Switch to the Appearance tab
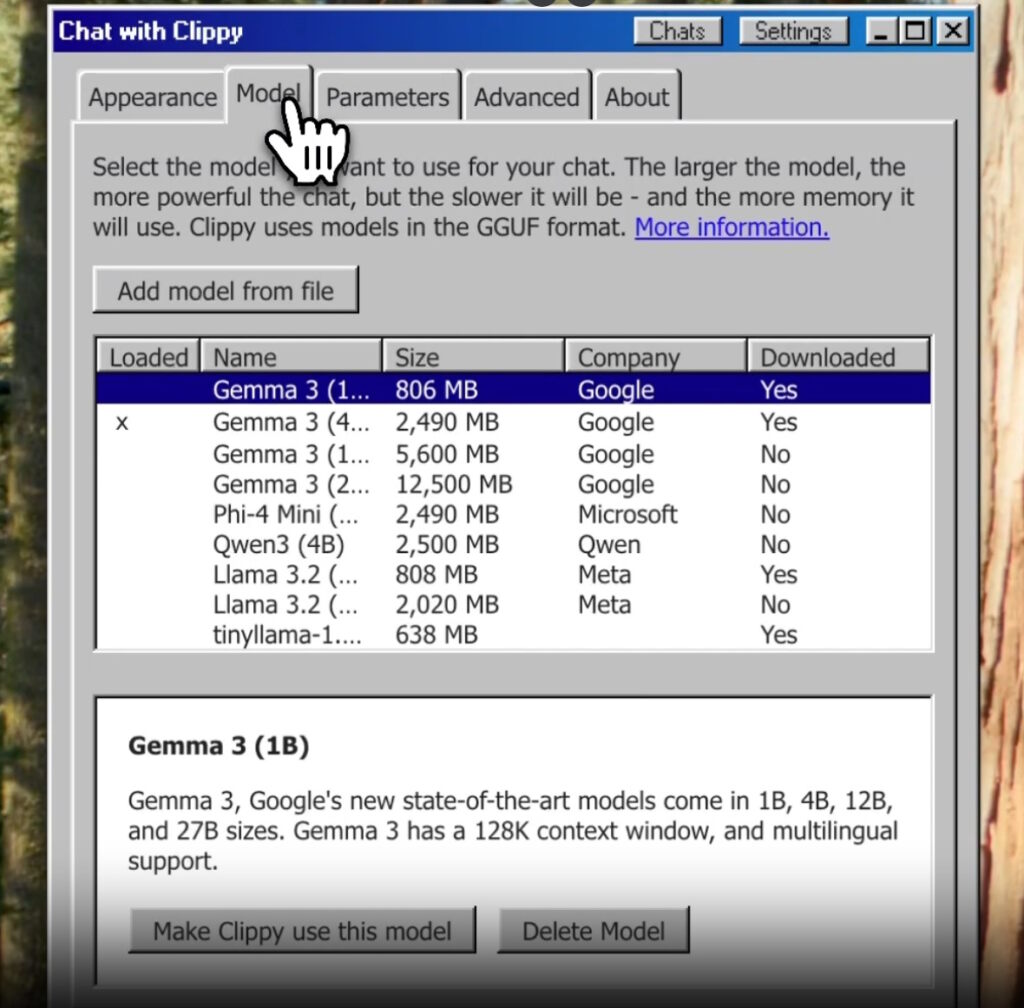This screenshot has height=1008, width=1024. [152, 97]
